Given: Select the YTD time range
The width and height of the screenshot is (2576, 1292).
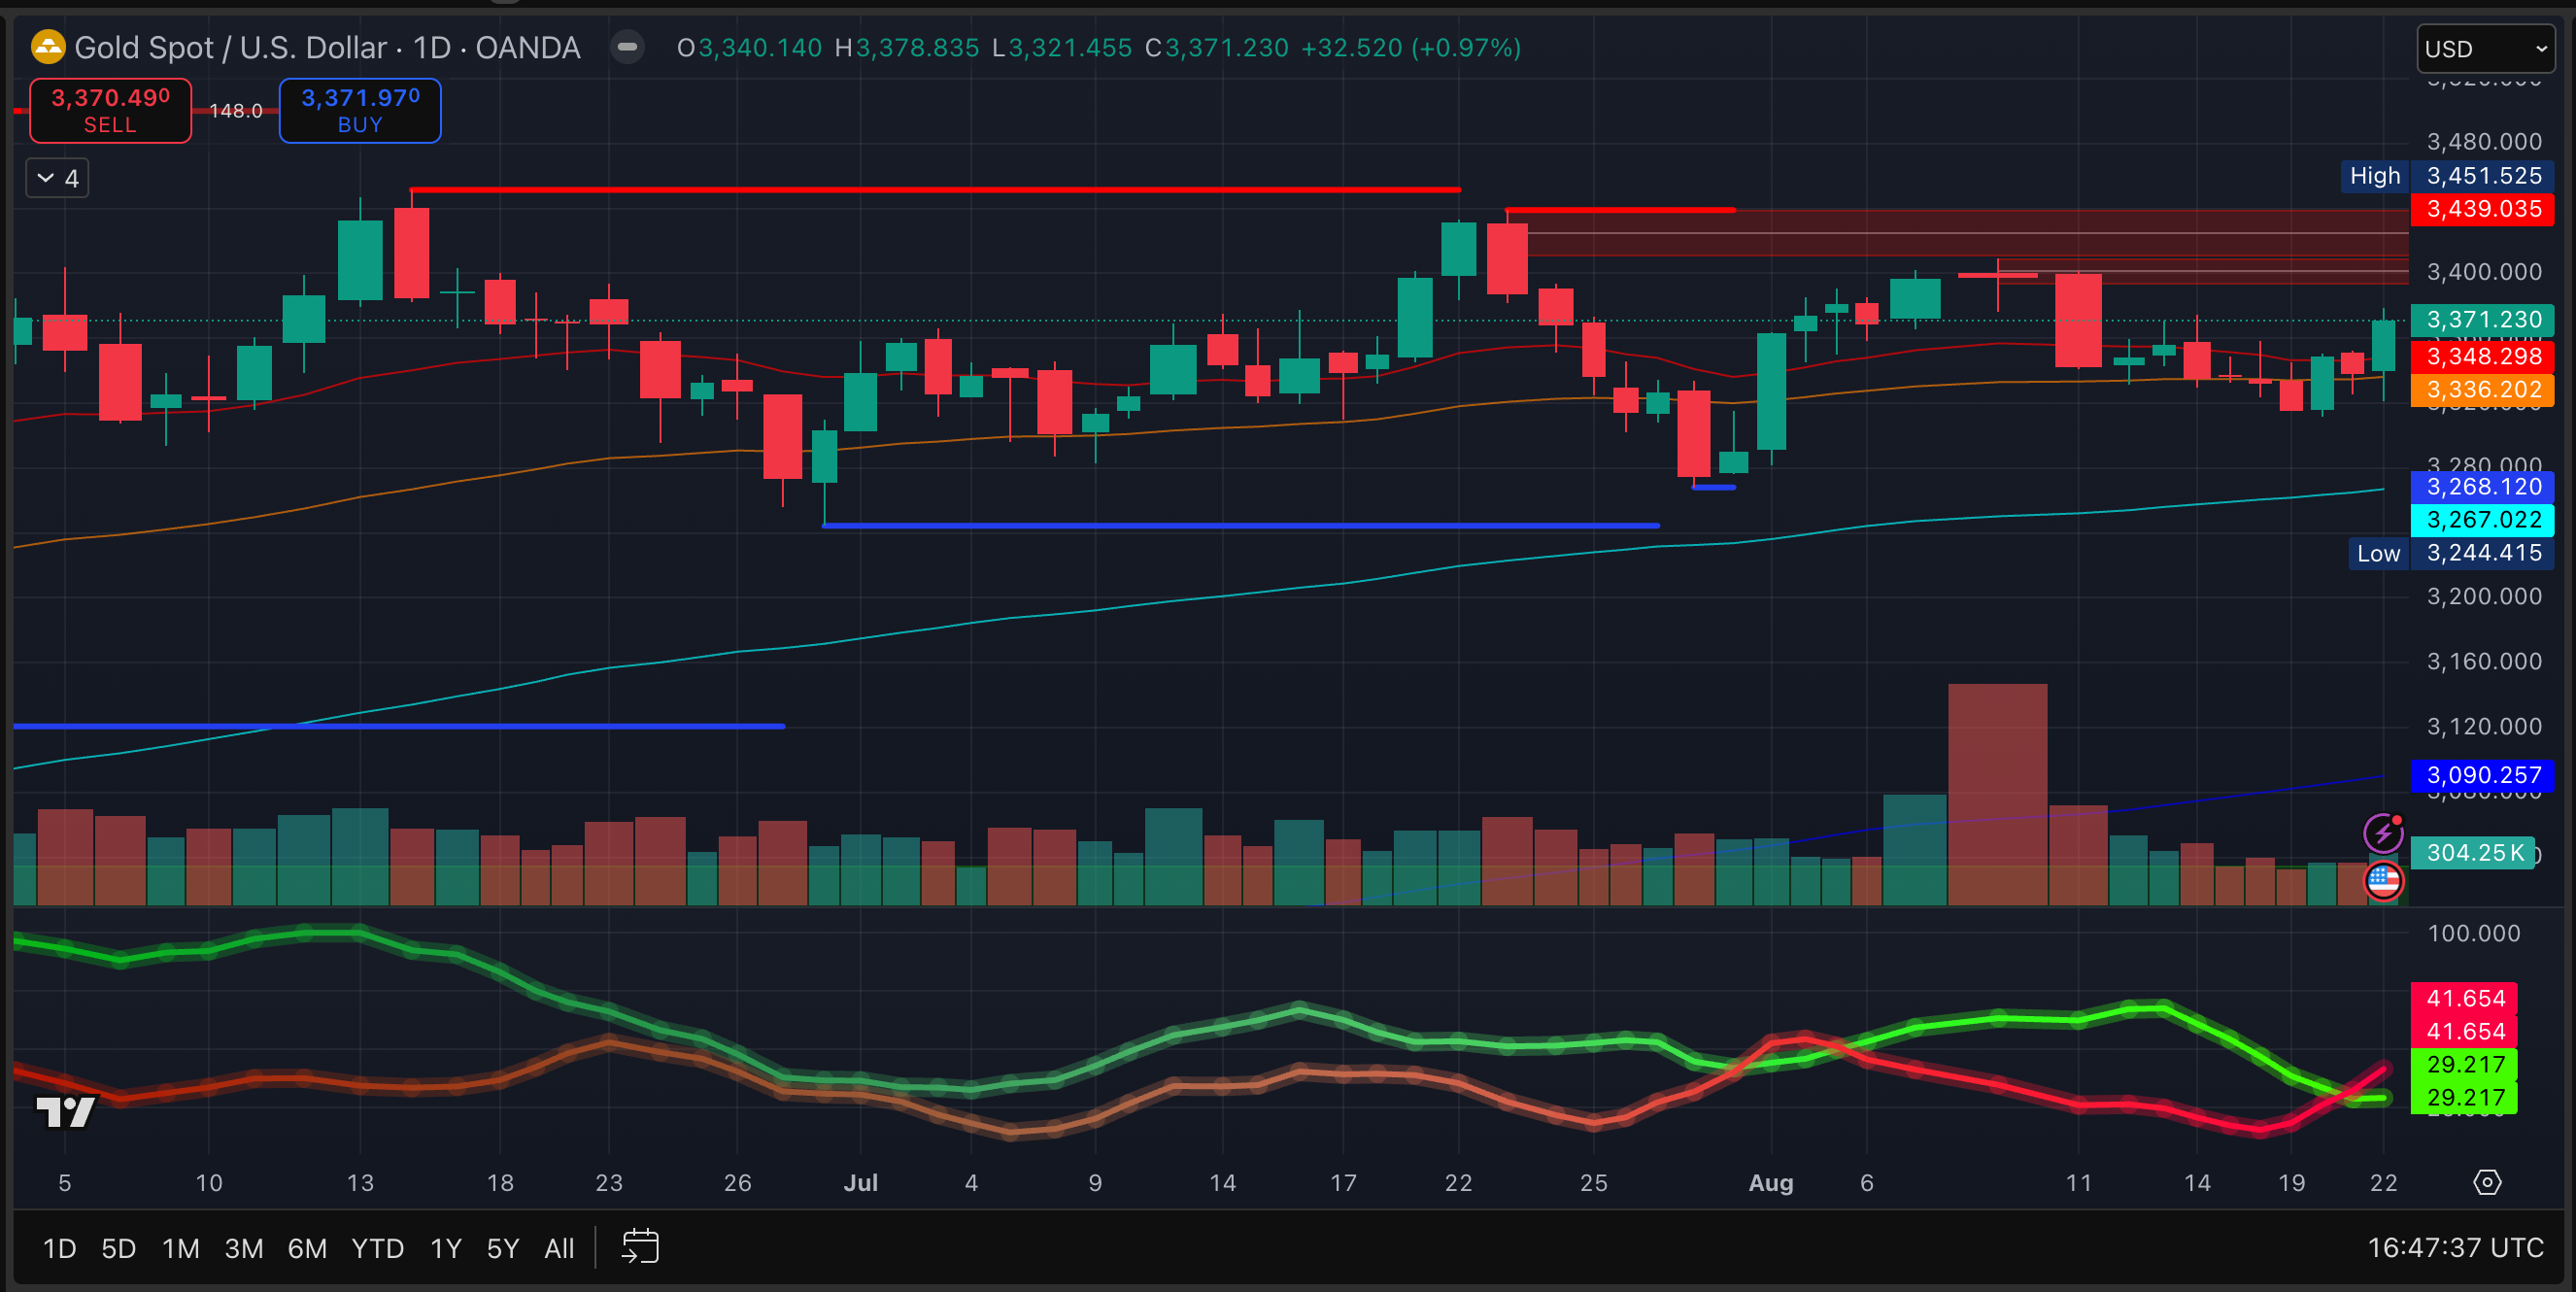Looking at the screenshot, I should pos(377,1248).
